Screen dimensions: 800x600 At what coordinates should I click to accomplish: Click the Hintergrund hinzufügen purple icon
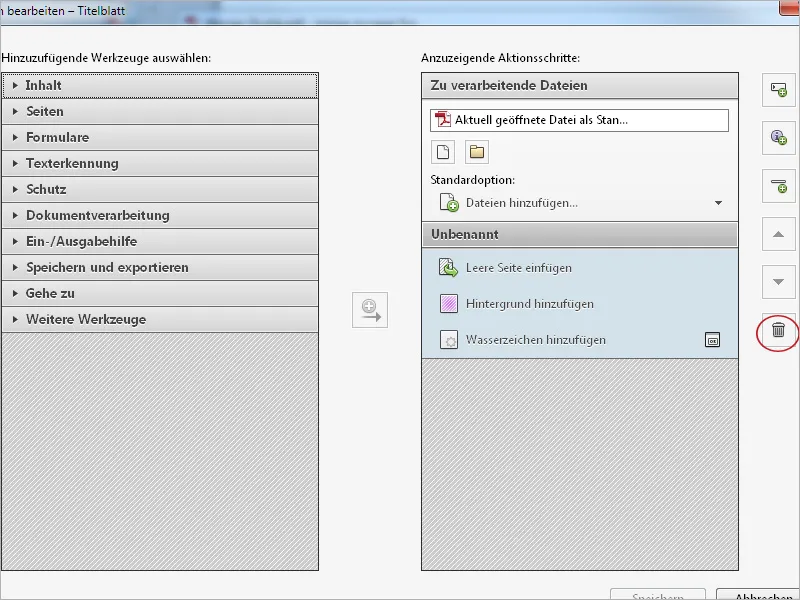point(448,304)
